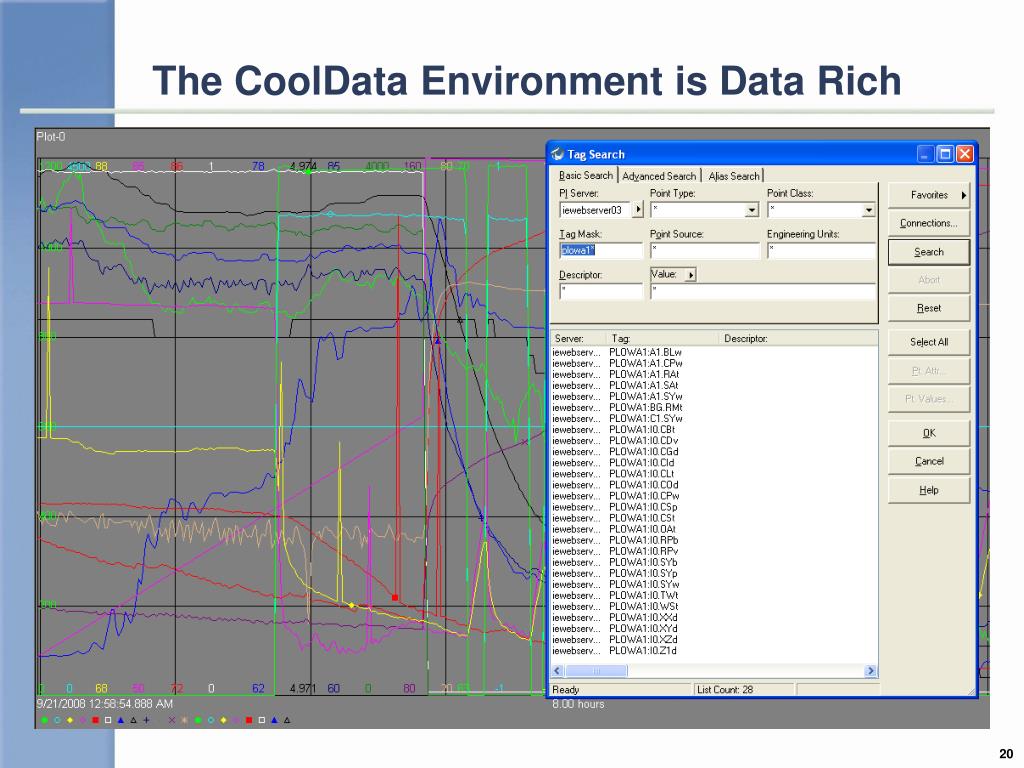The height and width of the screenshot is (768, 1024).
Task: Open the Connections dialog button
Action: pos(929,223)
